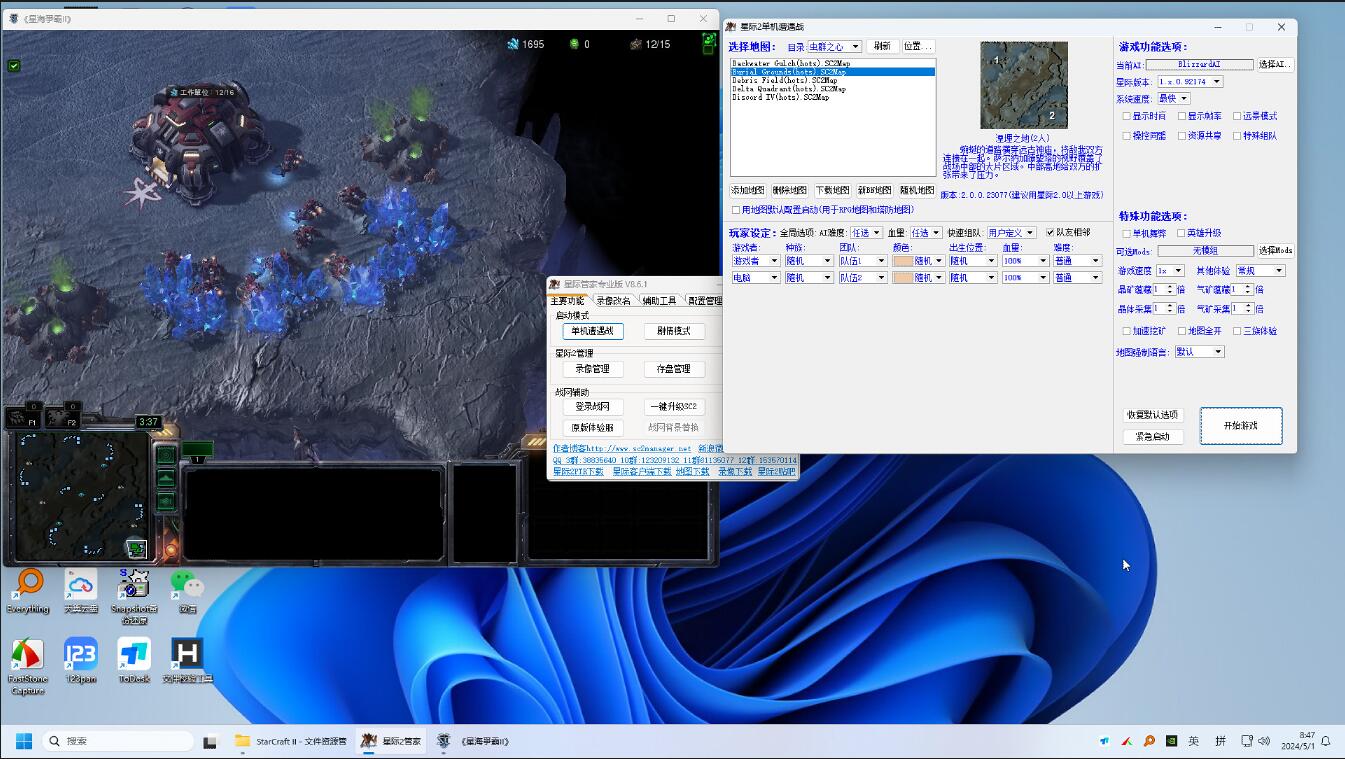
Task: Click the 开始游戏 button
Action: pyautogui.click(x=1241, y=425)
